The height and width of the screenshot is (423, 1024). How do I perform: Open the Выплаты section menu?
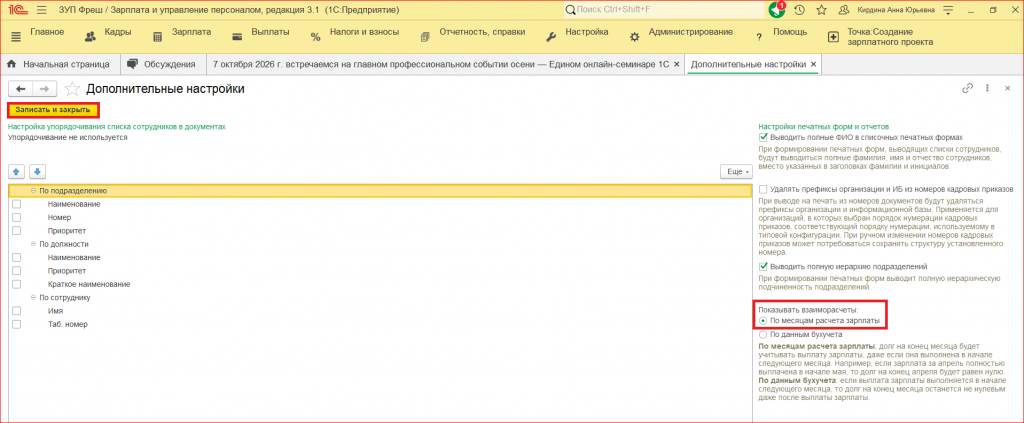pos(268,32)
